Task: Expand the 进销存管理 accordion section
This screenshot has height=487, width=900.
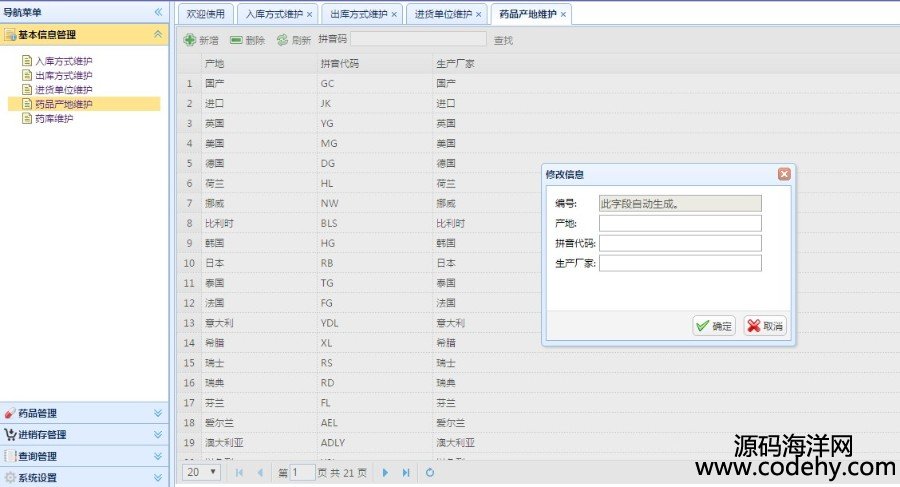Action: [x=157, y=435]
